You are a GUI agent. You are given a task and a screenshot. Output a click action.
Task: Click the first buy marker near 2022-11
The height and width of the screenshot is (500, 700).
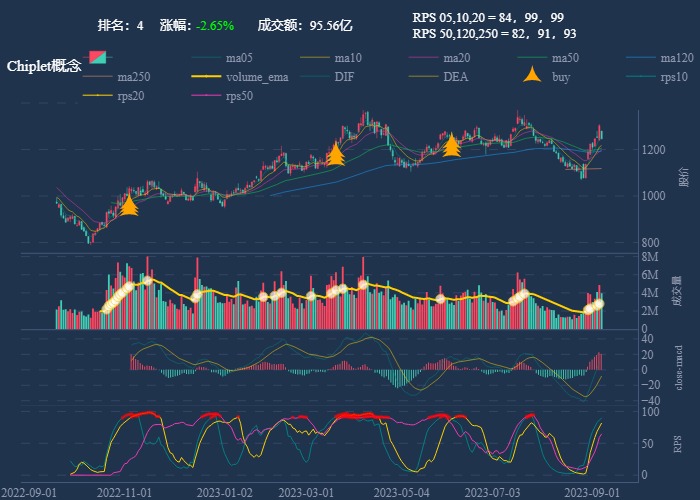tap(128, 206)
